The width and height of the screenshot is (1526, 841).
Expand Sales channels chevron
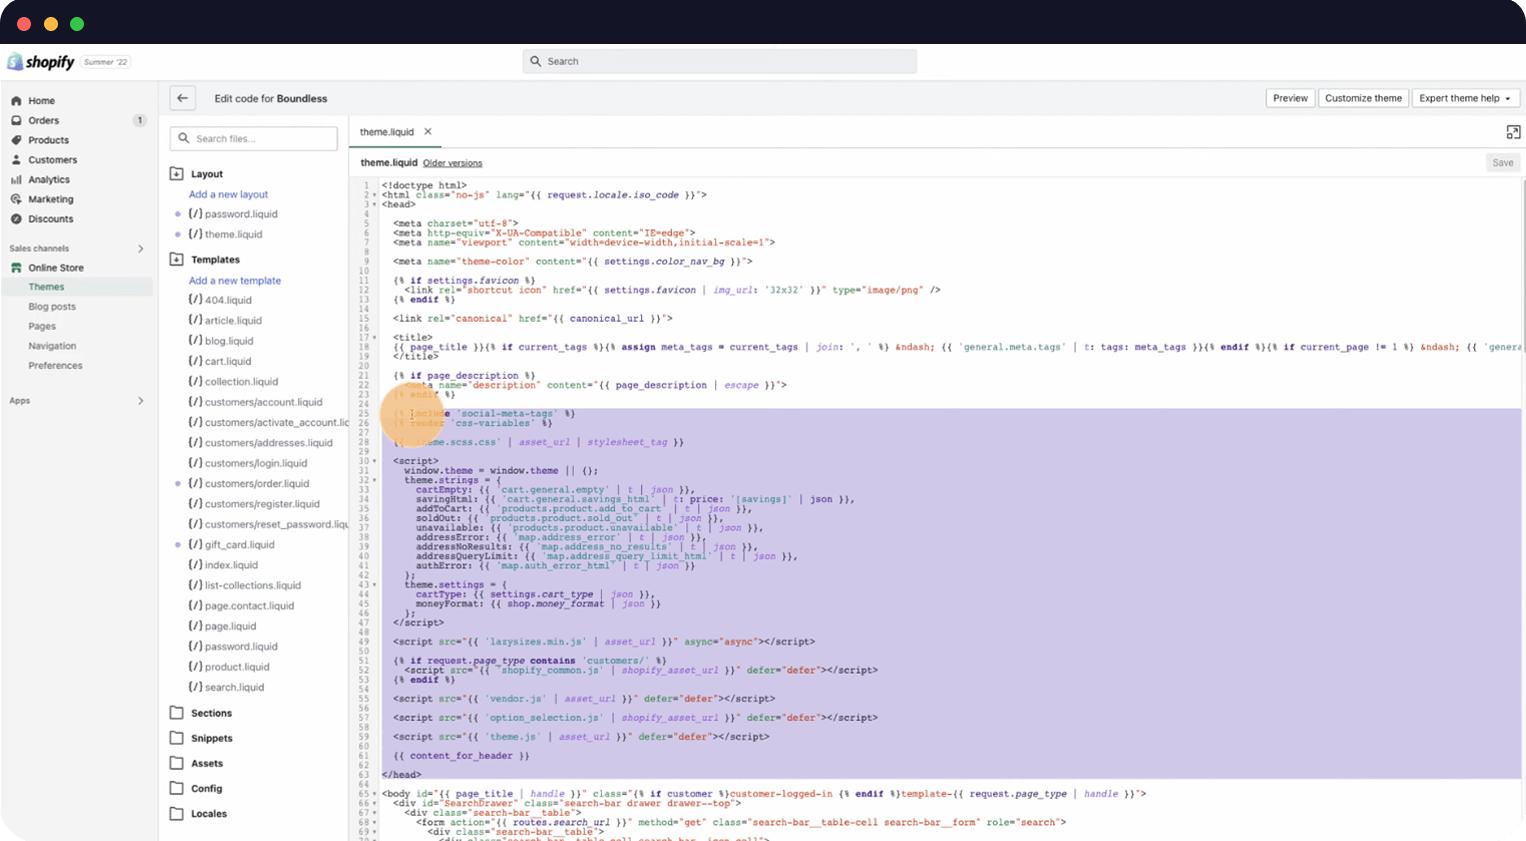tap(140, 249)
